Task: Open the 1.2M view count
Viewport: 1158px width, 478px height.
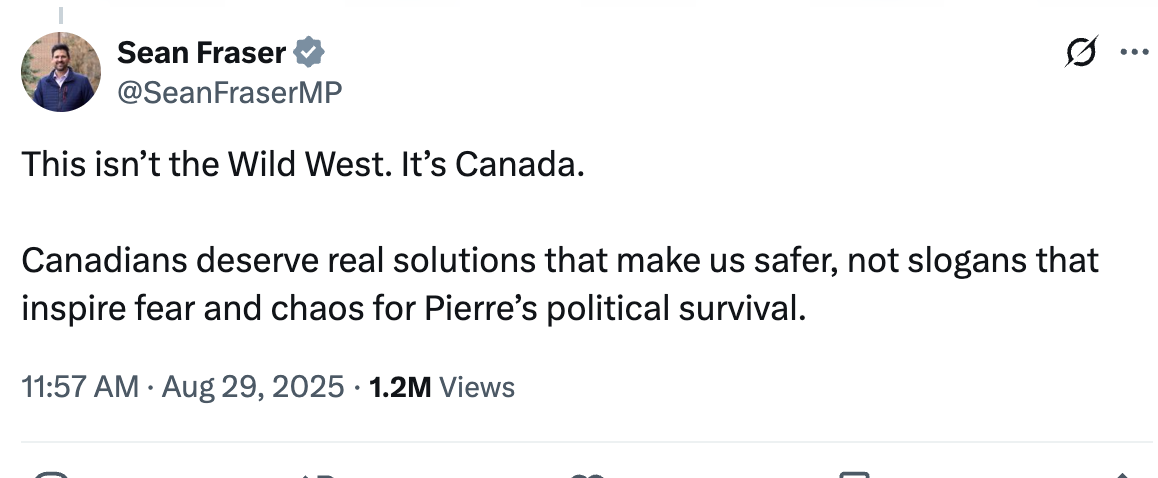Action: point(400,387)
